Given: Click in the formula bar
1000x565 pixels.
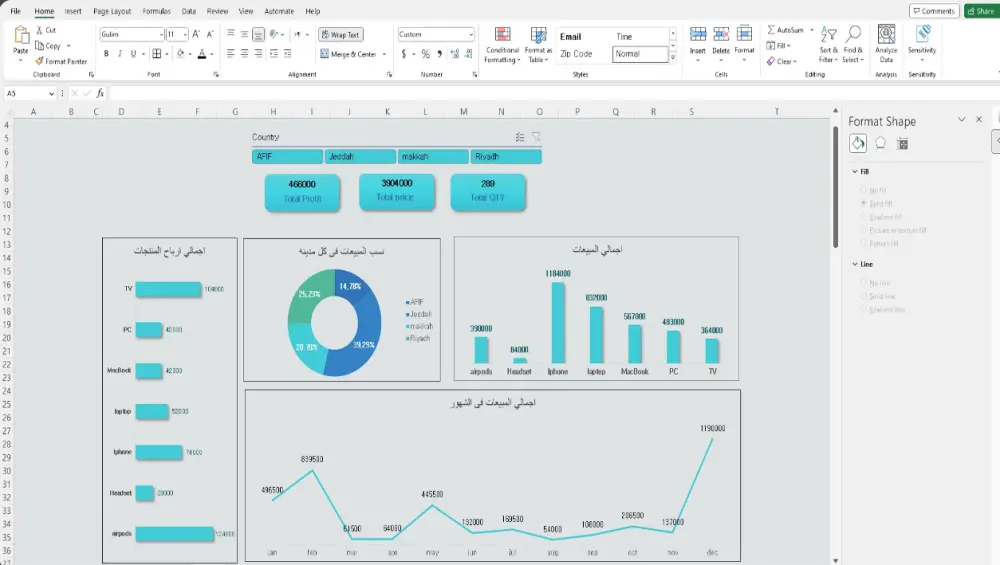Looking at the screenshot, I should (x=554, y=94).
